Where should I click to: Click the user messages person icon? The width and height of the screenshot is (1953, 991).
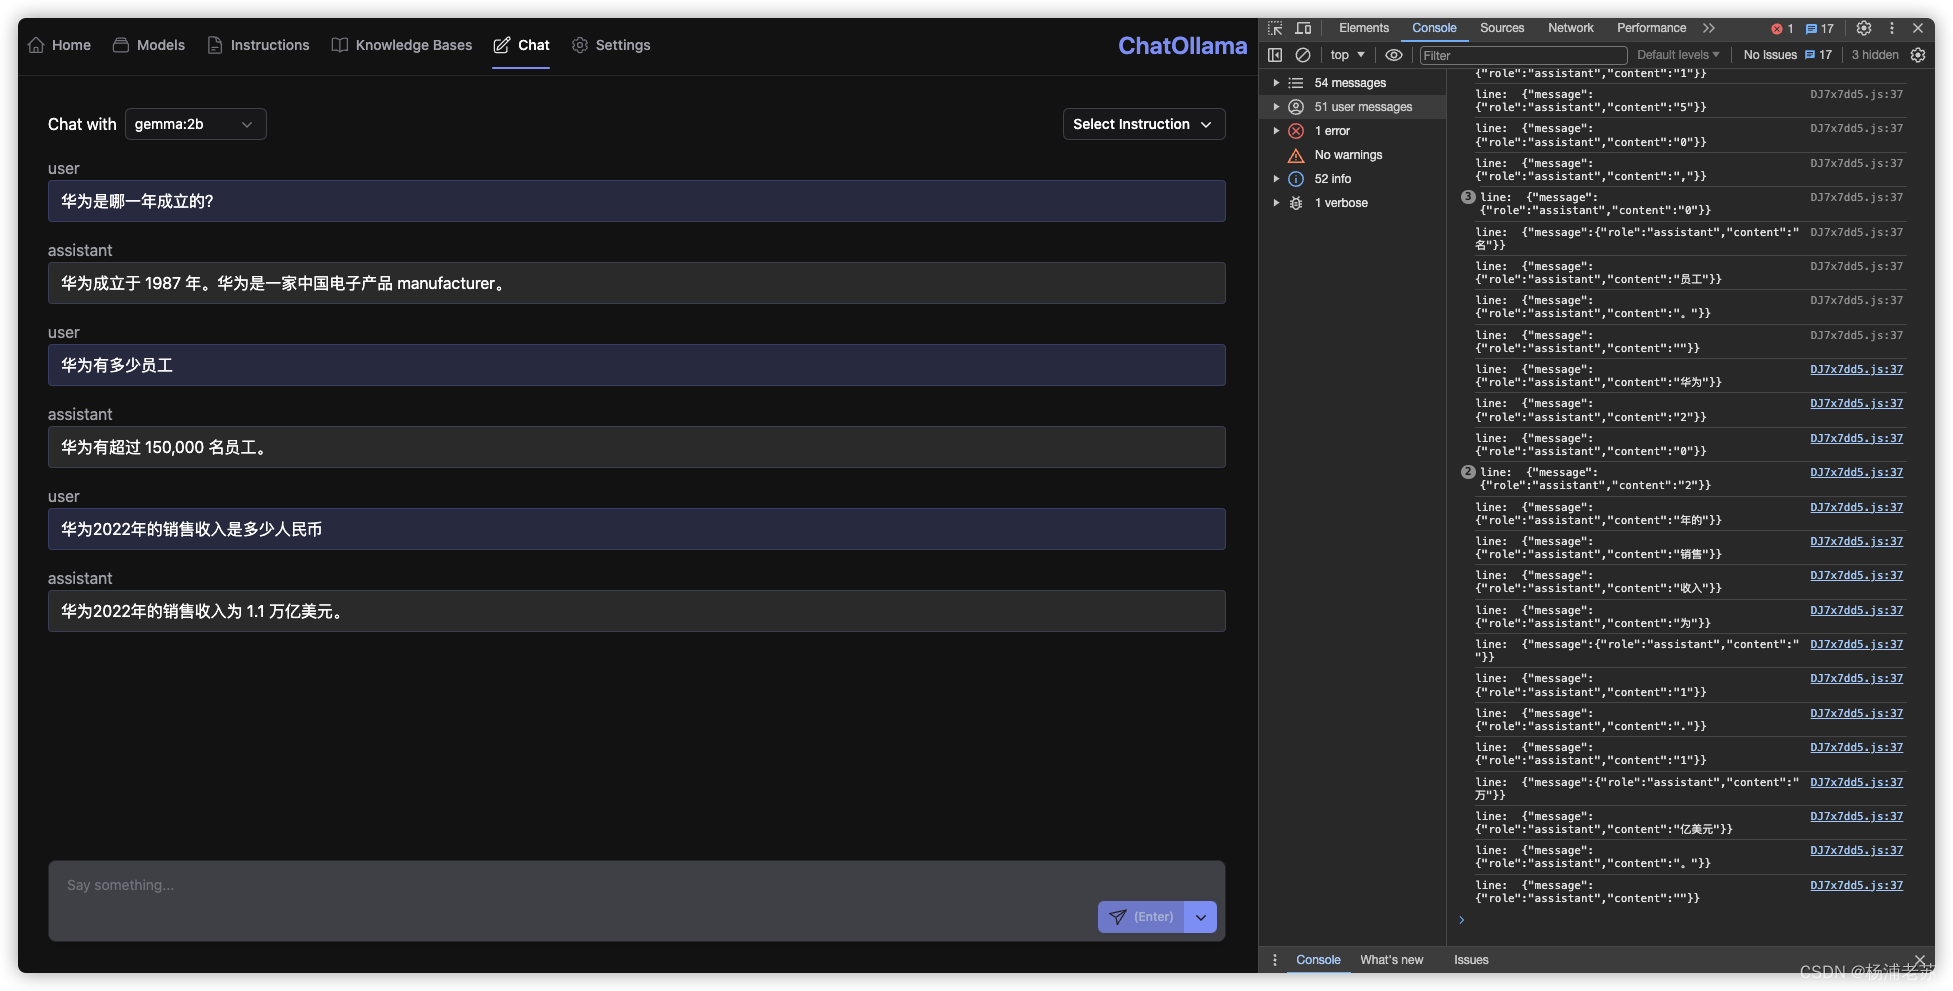click(1296, 107)
